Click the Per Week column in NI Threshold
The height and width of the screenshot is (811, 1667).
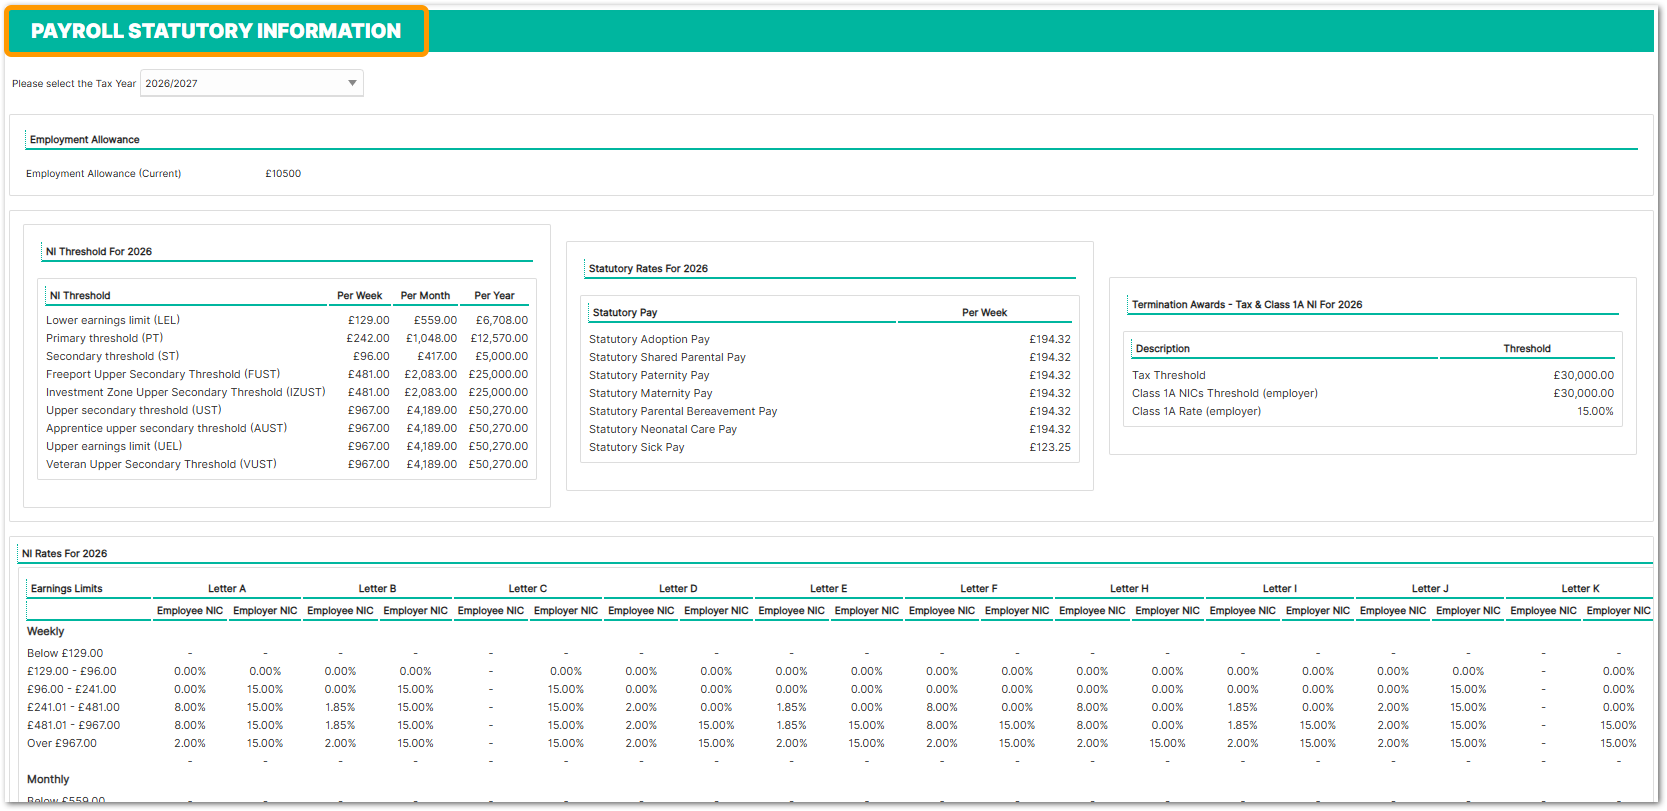point(359,296)
